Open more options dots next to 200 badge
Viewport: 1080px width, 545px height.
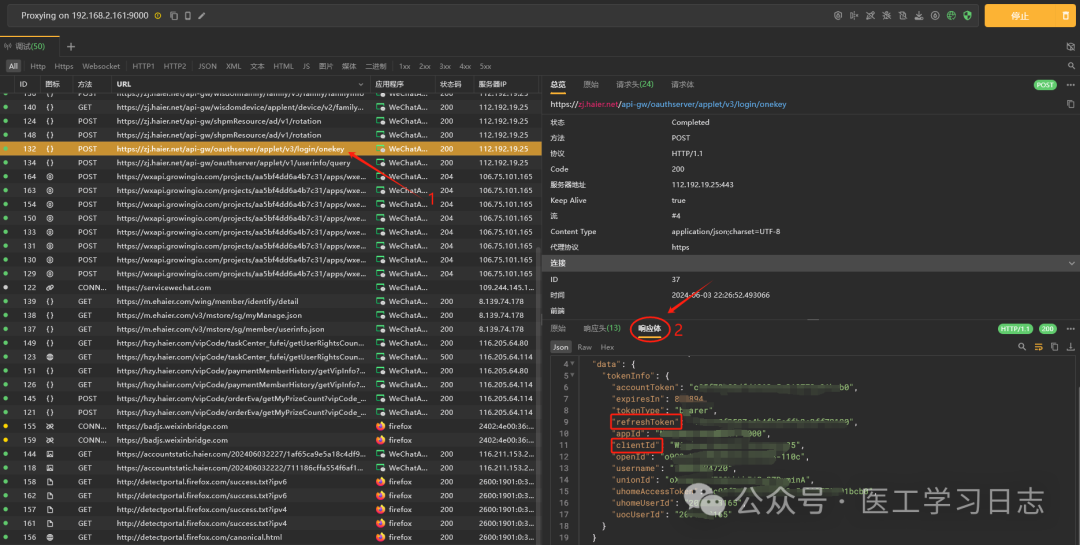[1070, 329]
